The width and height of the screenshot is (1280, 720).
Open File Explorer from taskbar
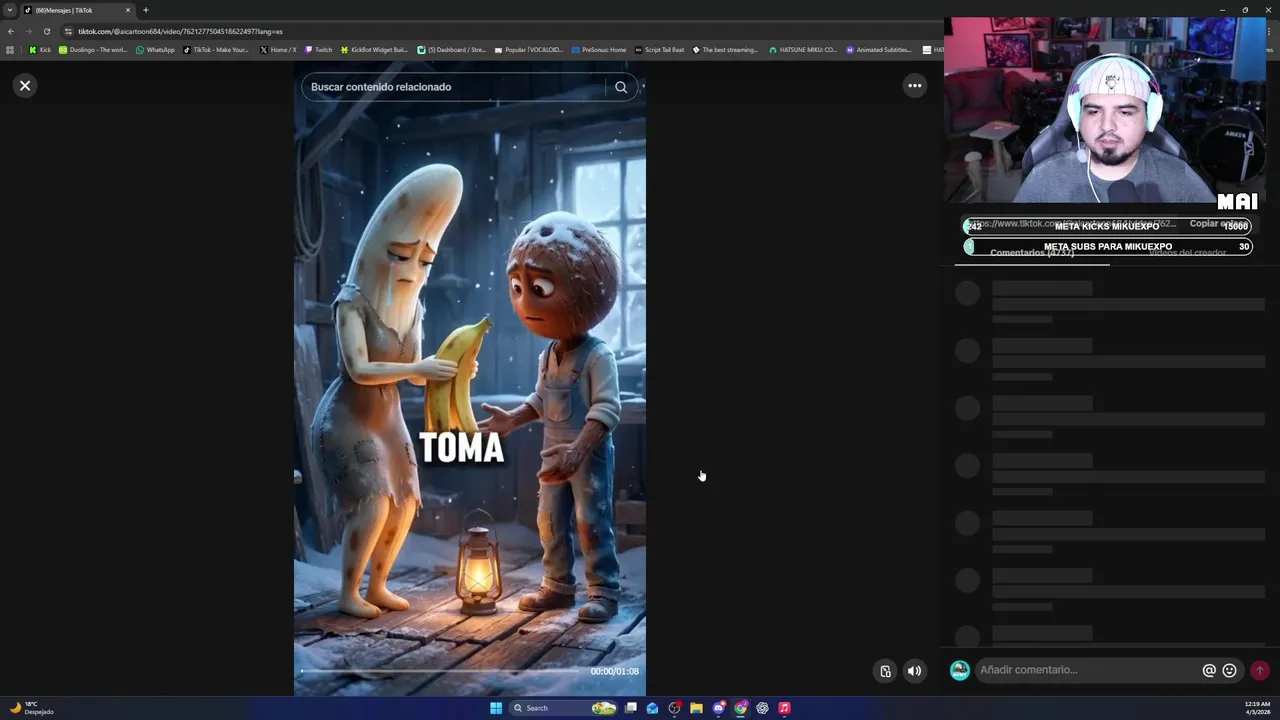696,708
